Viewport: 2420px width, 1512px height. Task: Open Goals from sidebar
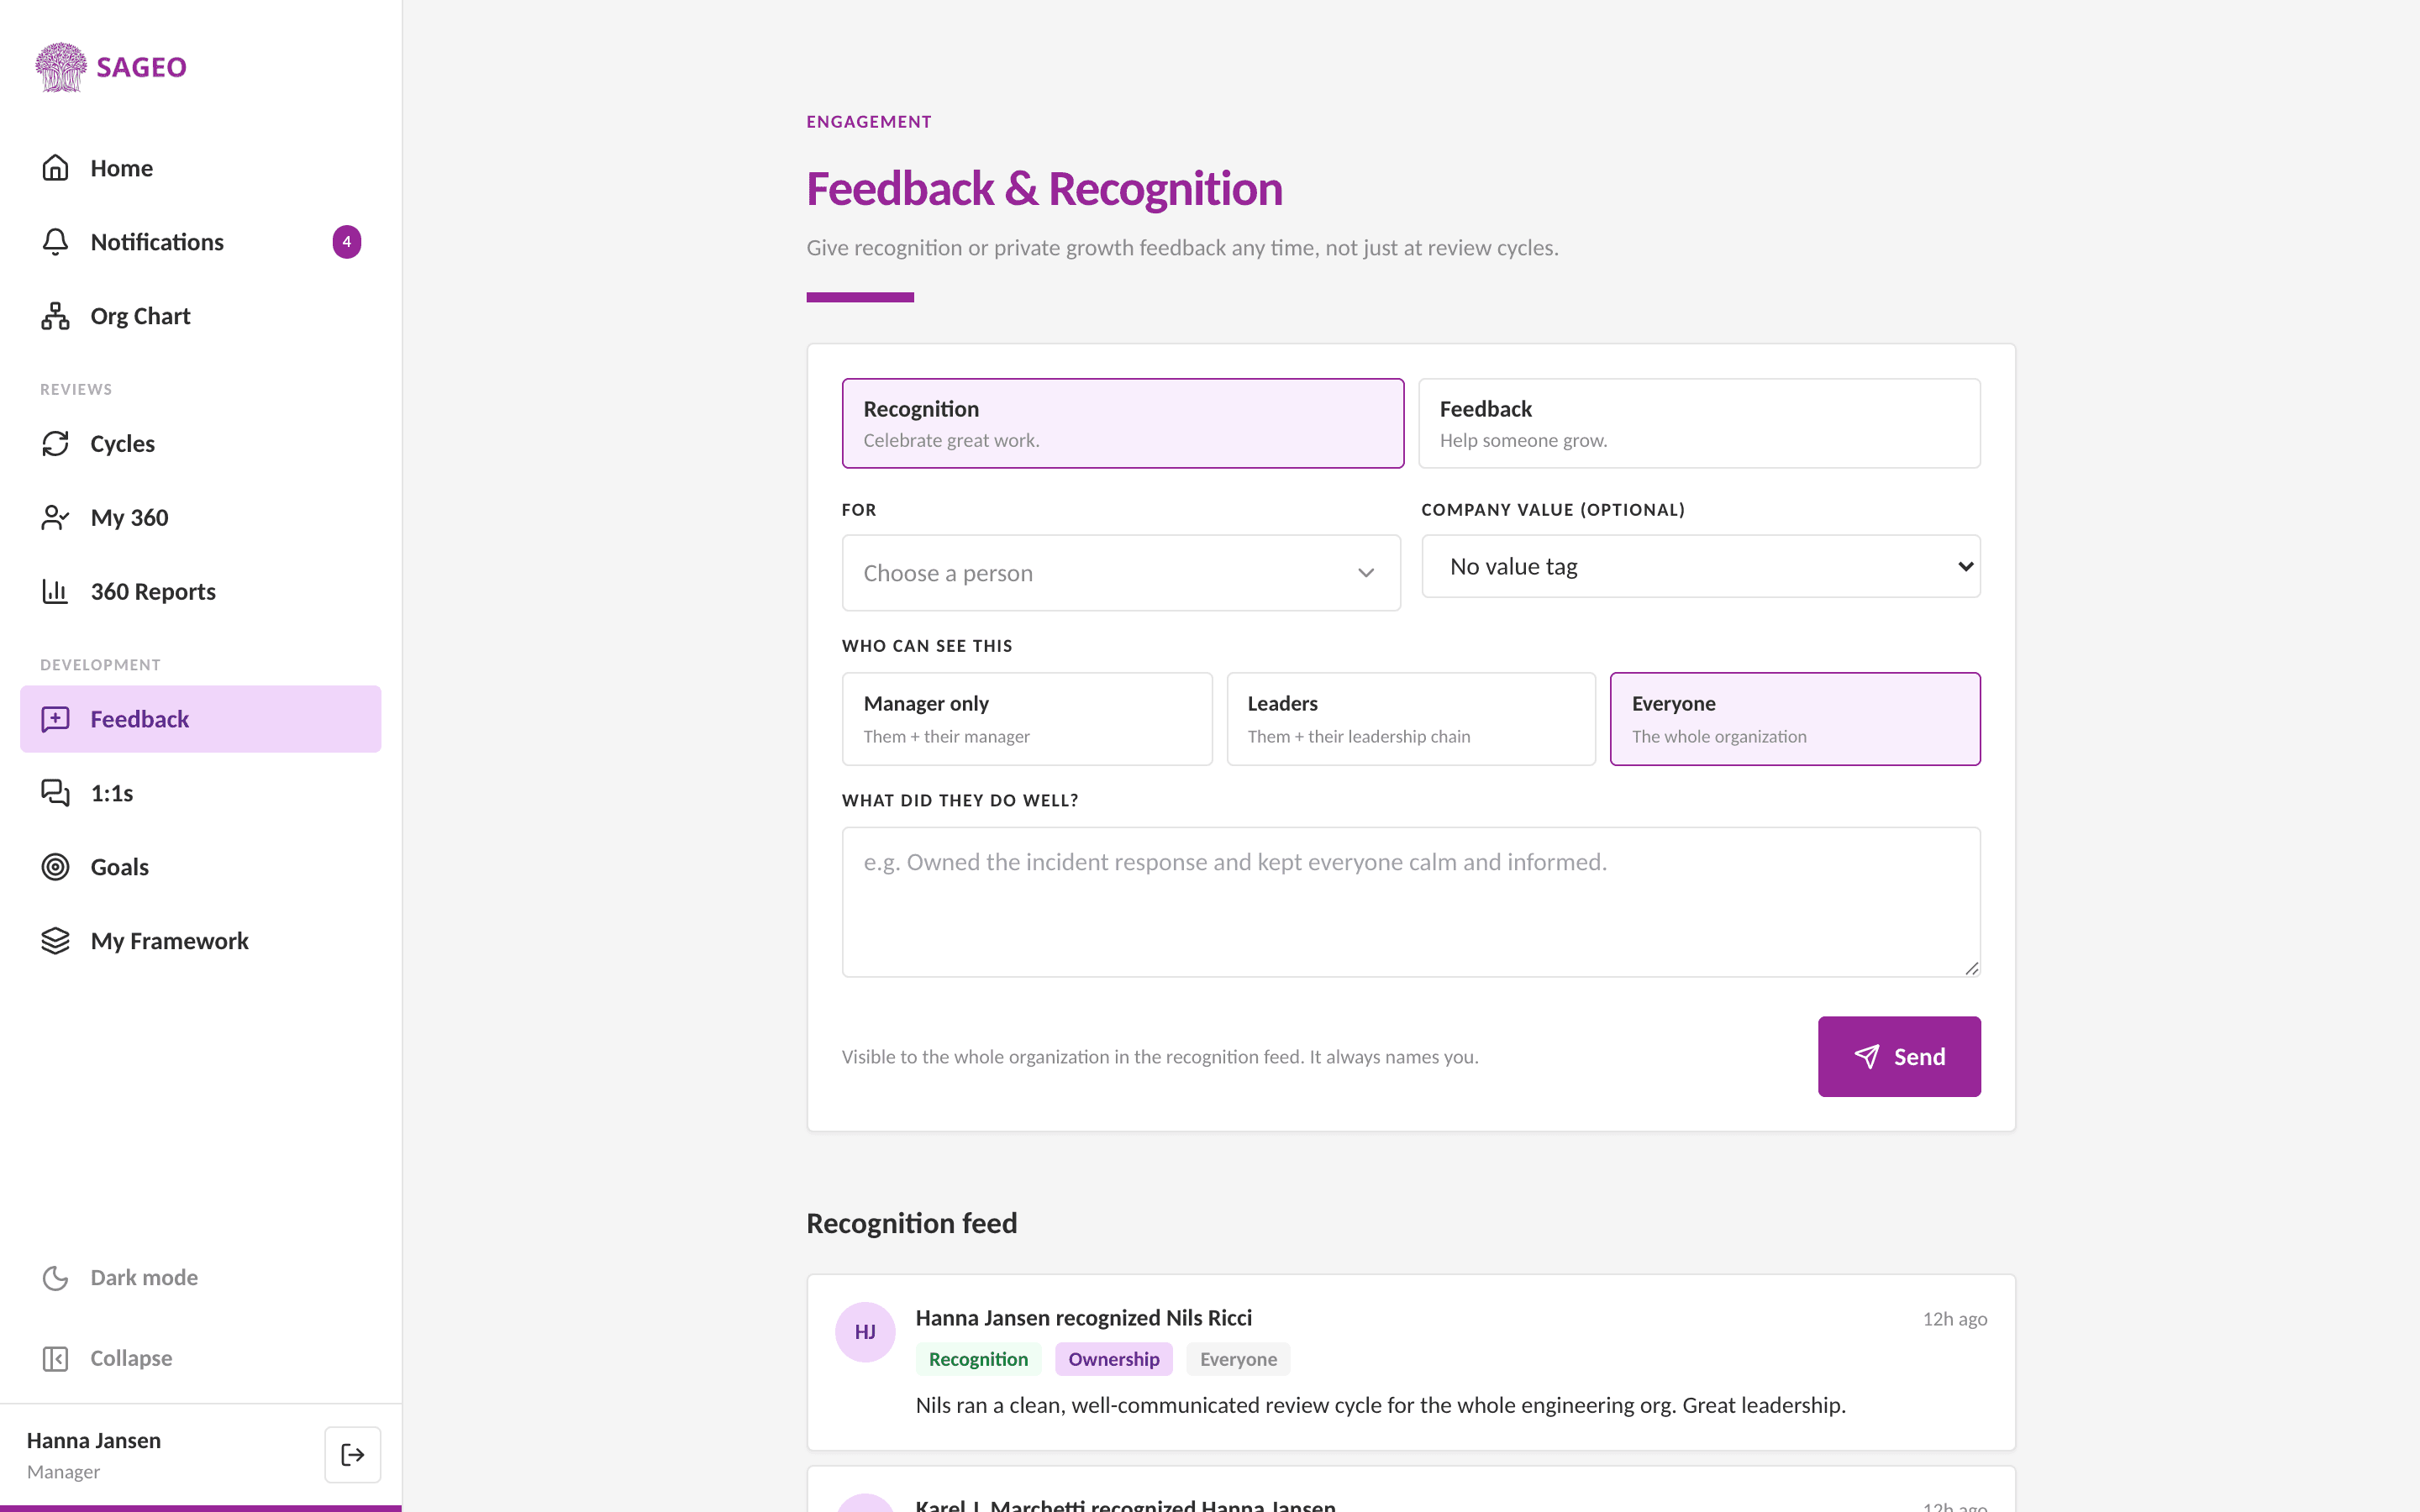point(200,867)
